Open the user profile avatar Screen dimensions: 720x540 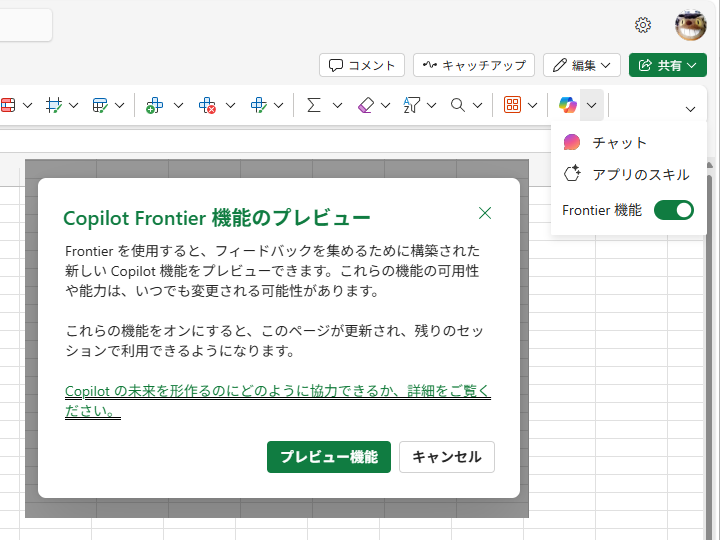click(x=691, y=25)
